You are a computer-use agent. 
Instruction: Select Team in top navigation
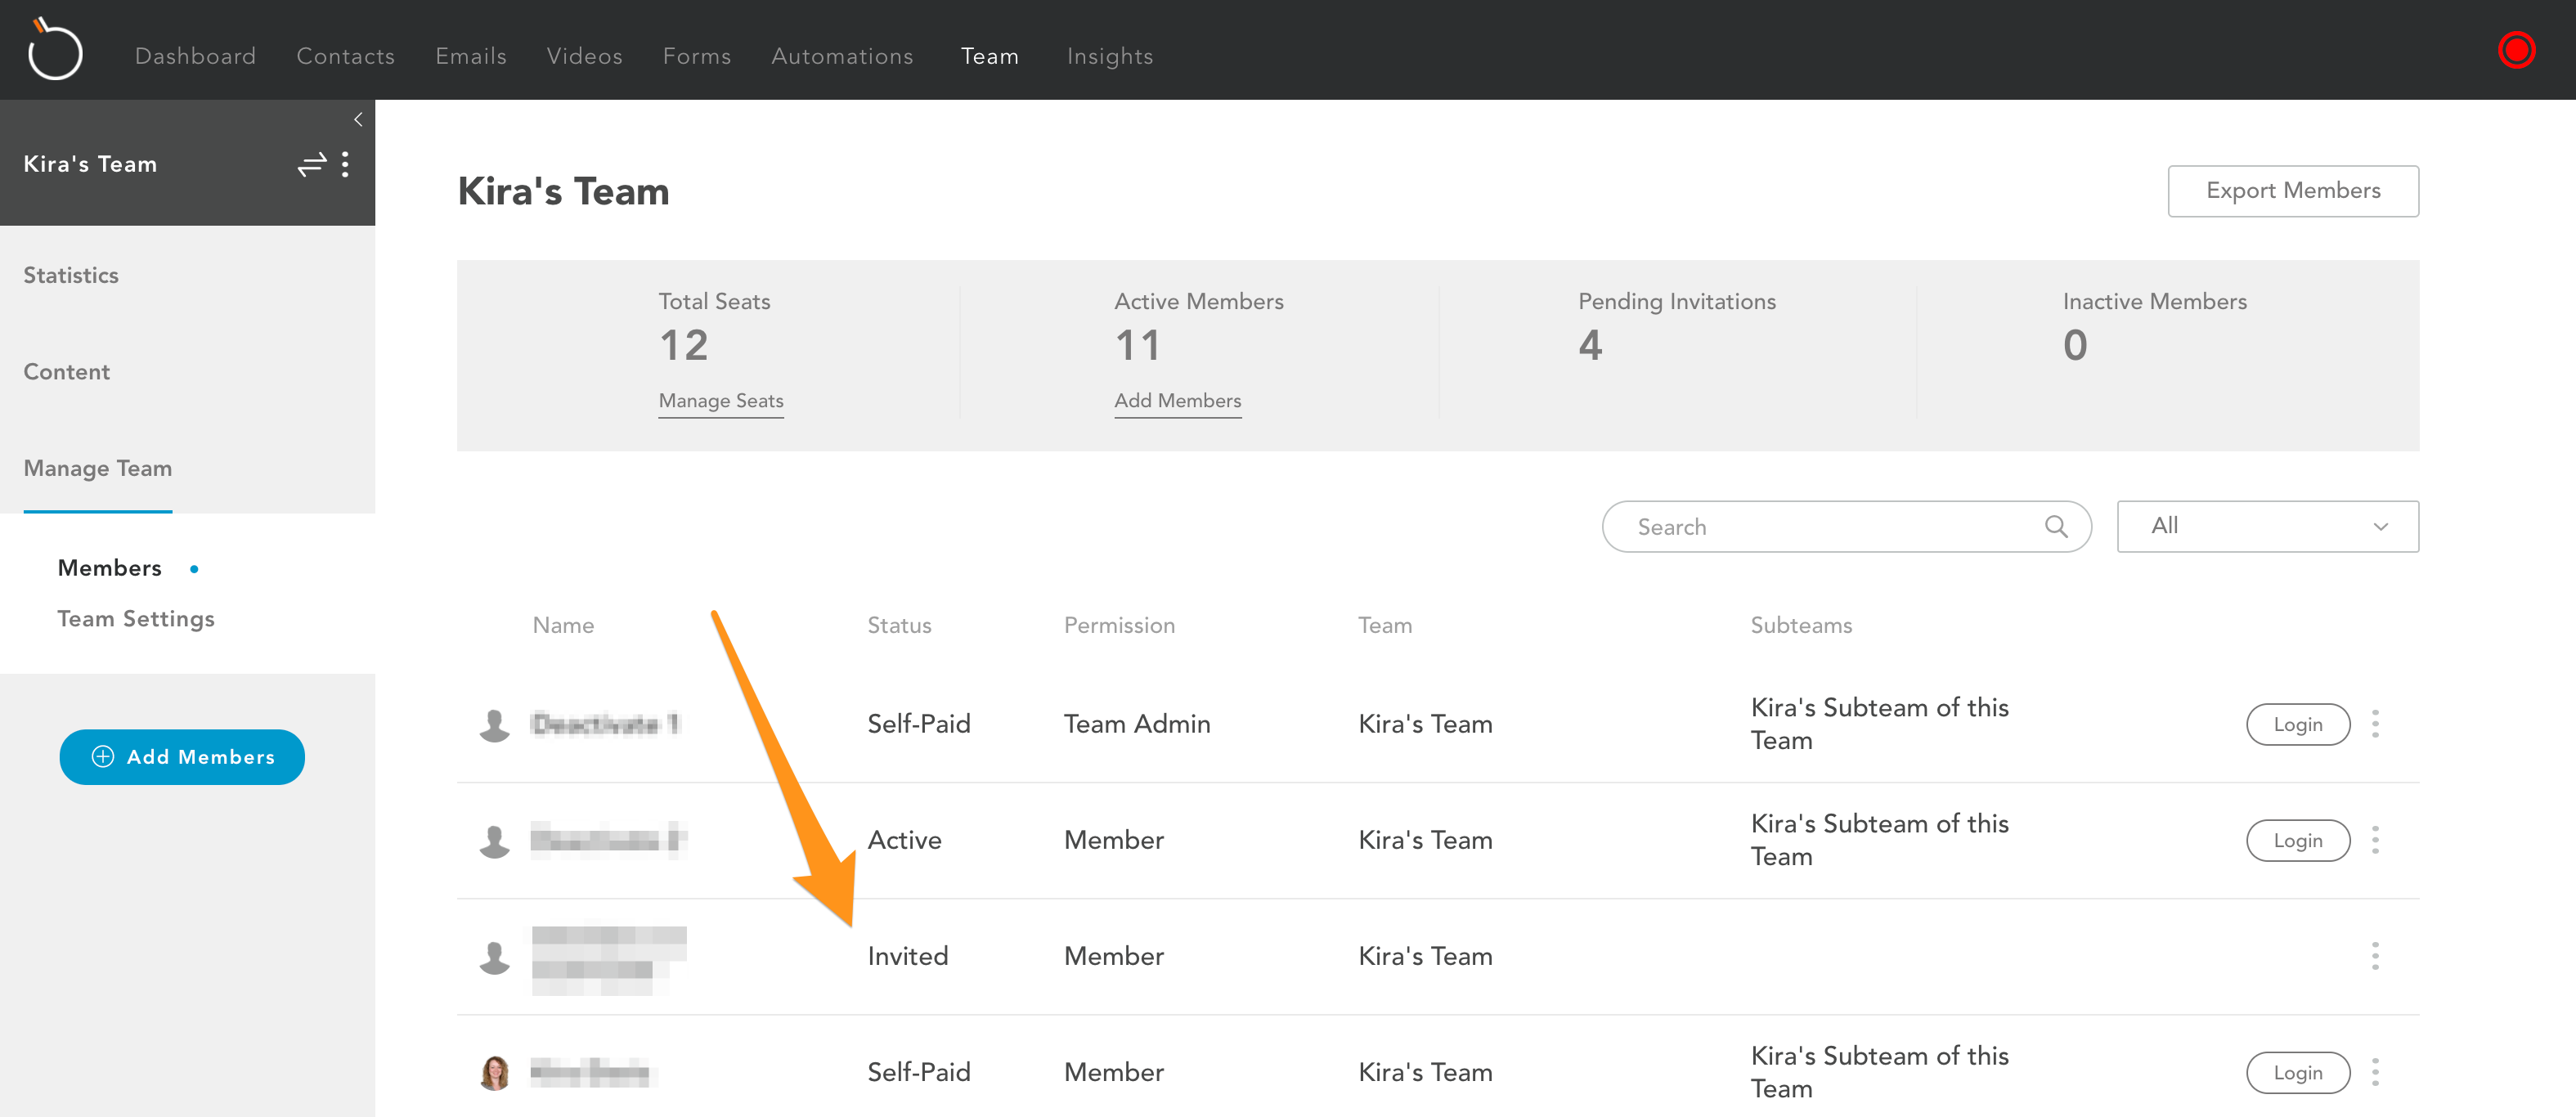point(989,56)
